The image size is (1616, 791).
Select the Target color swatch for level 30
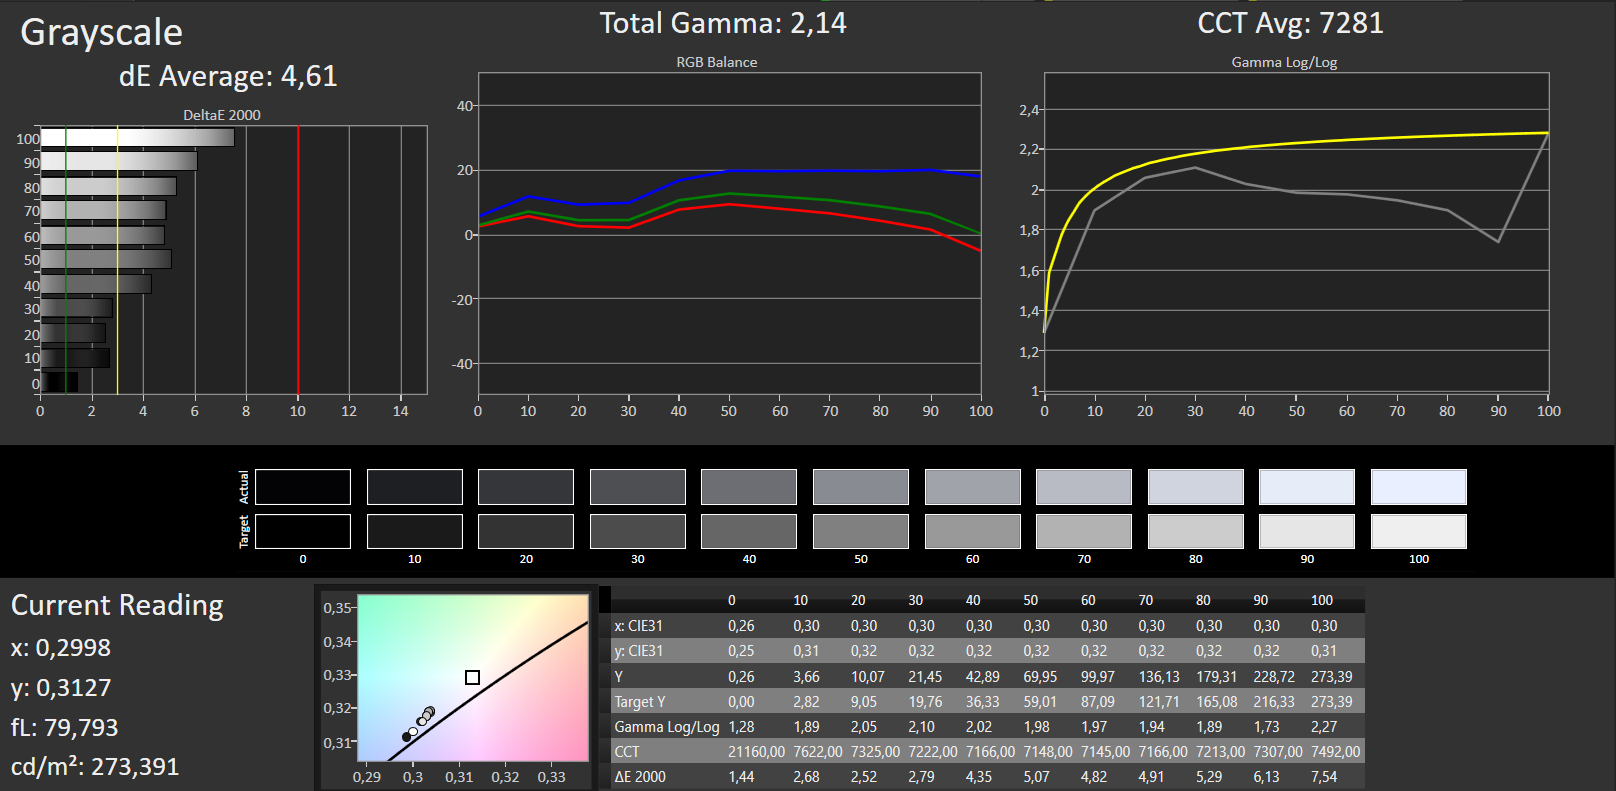638,531
